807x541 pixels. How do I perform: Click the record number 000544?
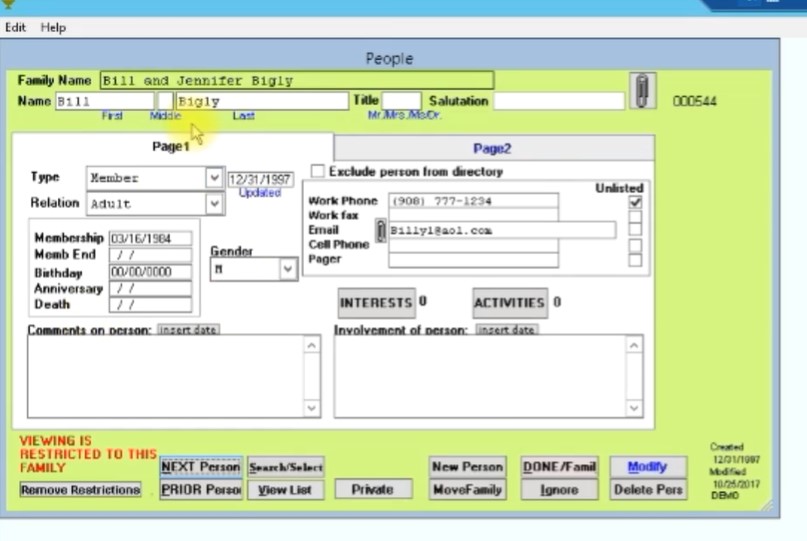(x=694, y=101)
